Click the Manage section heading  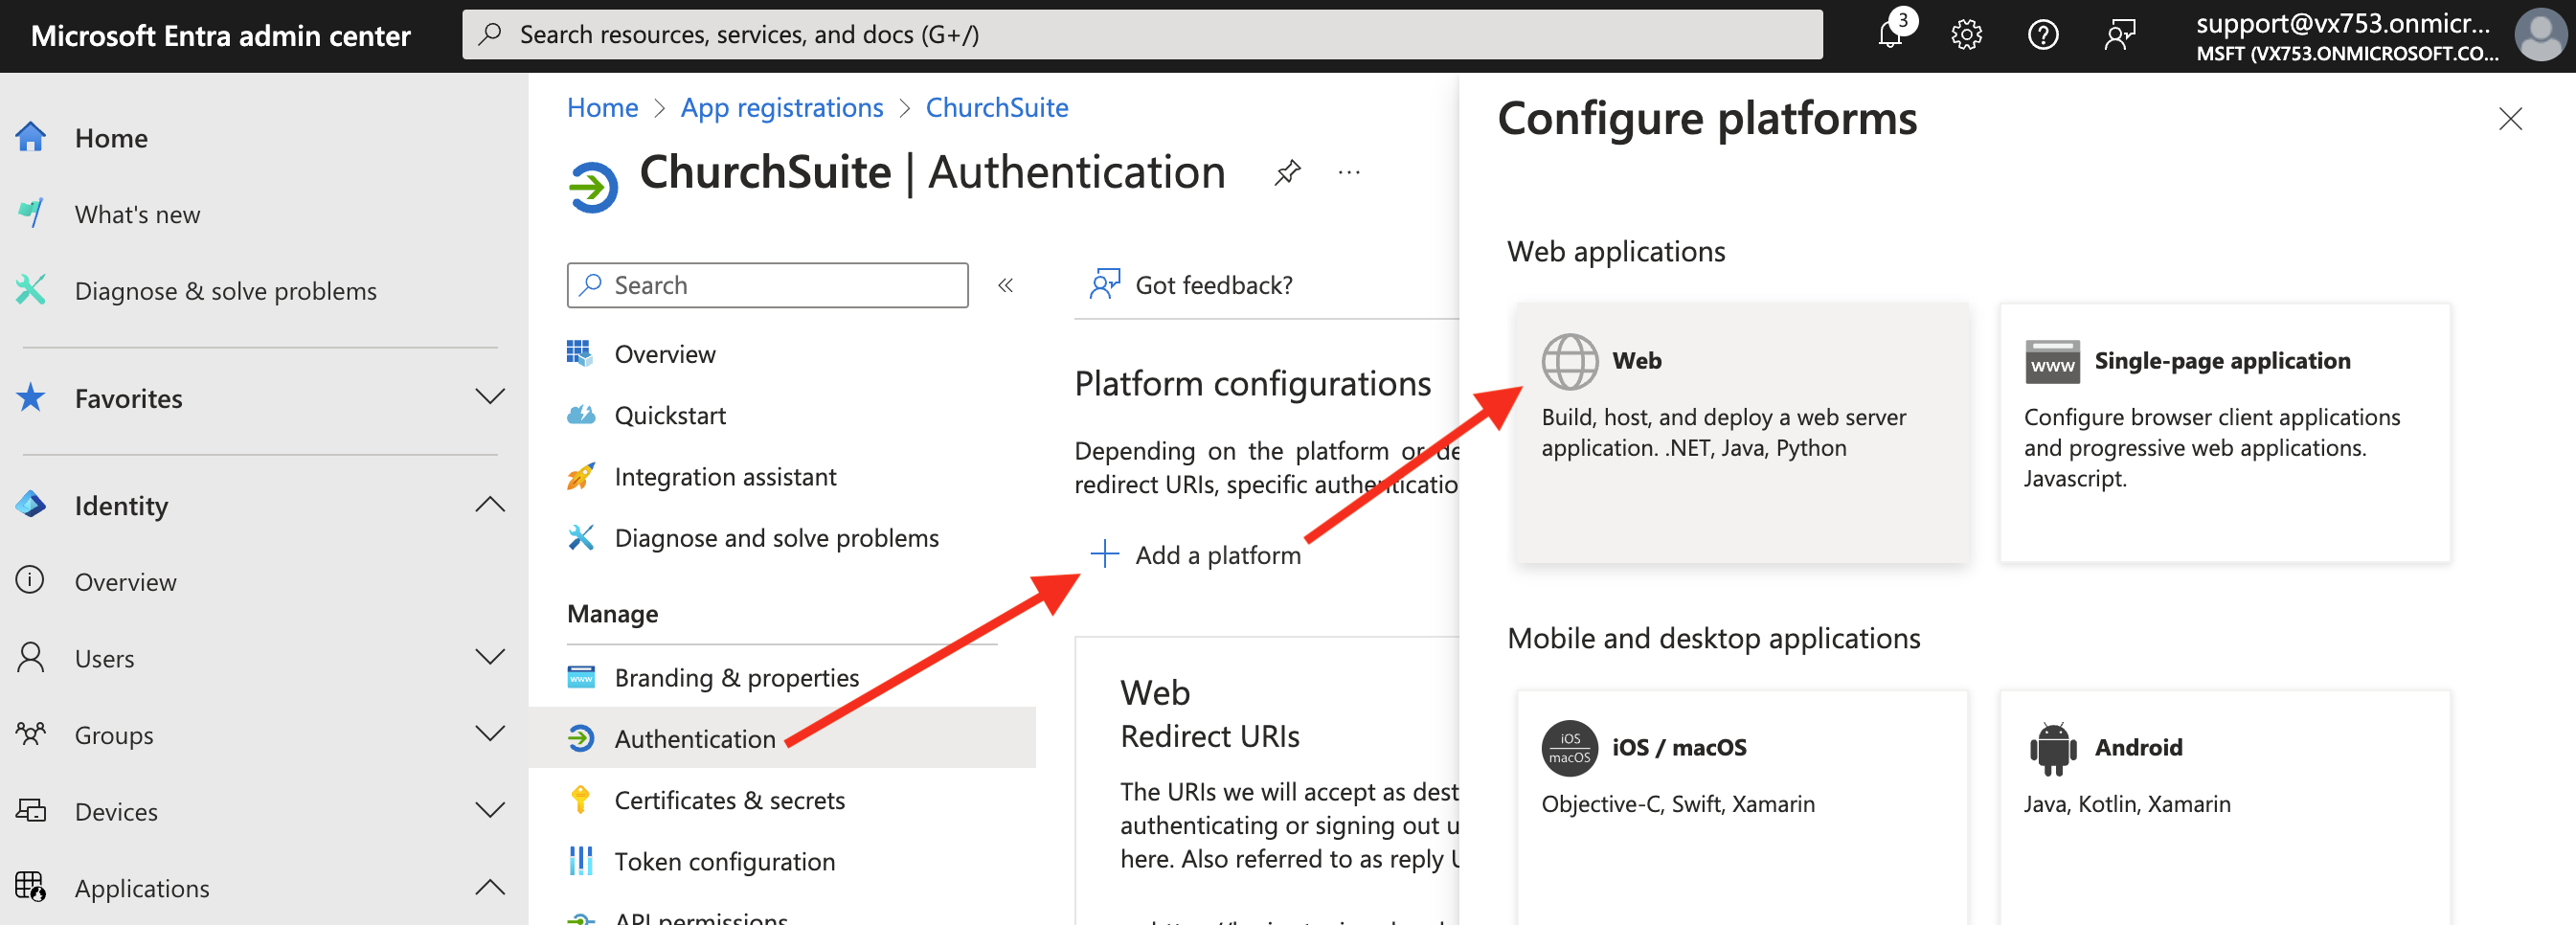click(612, 613)
